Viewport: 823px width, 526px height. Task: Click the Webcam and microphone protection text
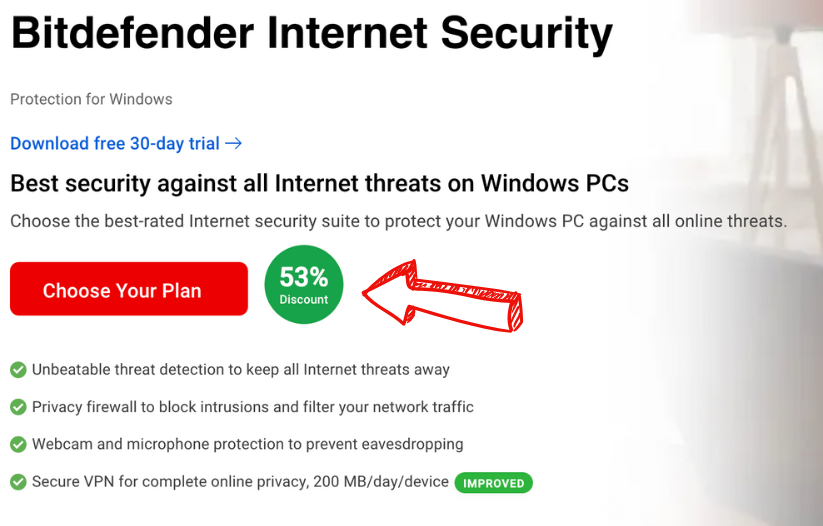tap(248, 444)
